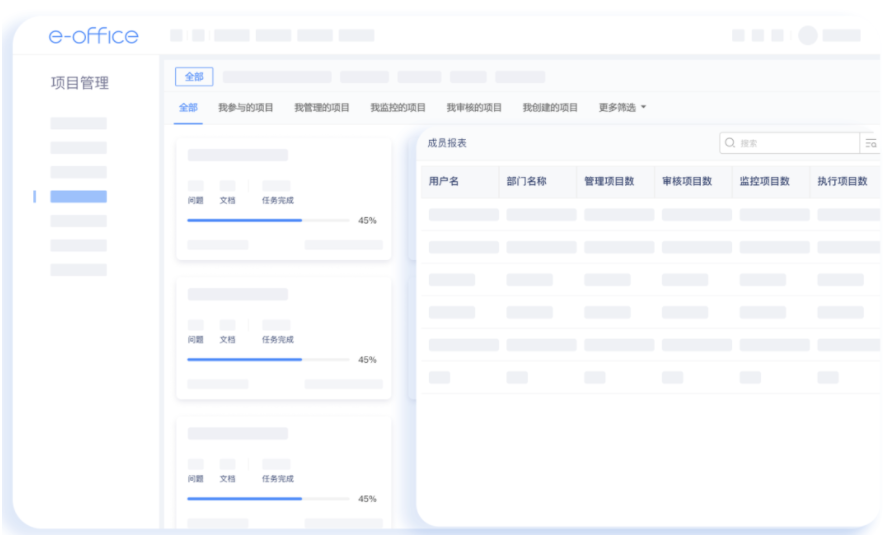Click the 项目管理 sidebar title

tap(80, 83)
